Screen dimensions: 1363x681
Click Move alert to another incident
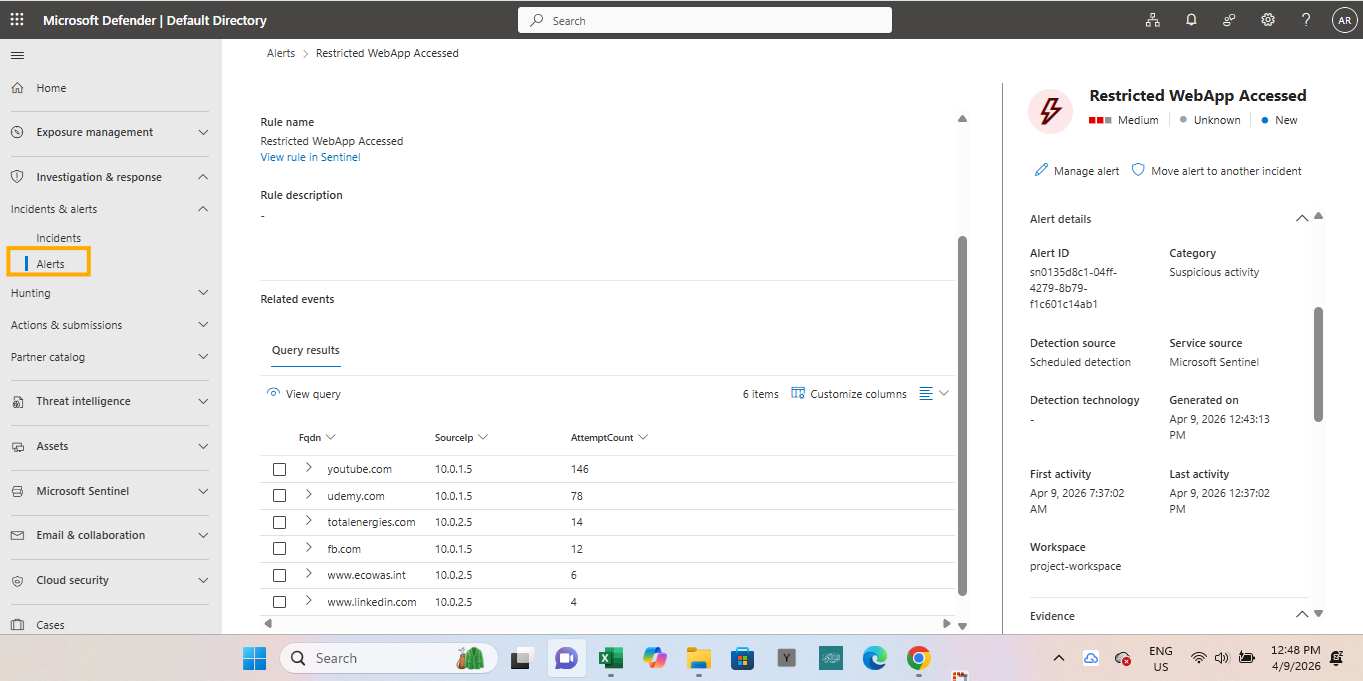tap(1216, 171)
